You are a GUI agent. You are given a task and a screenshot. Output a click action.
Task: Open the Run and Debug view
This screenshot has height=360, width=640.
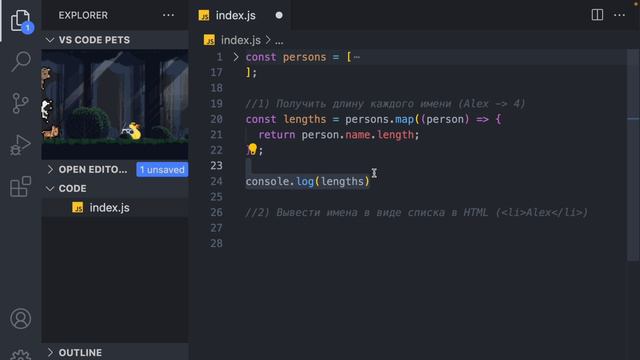20,145
